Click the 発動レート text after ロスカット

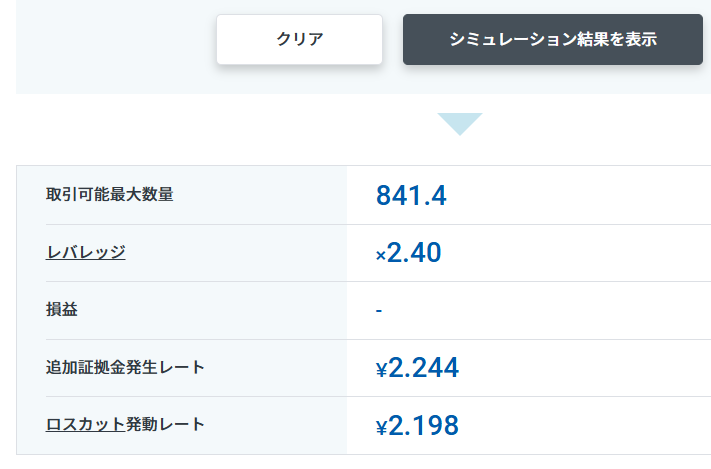[x=166, y=424]
